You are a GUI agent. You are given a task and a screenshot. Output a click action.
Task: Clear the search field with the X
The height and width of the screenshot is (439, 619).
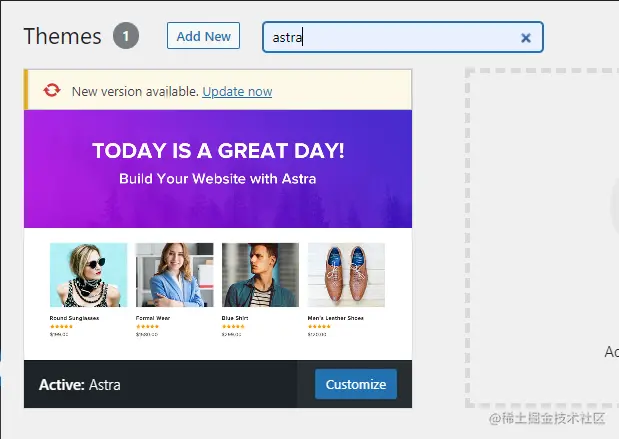point(525,38)
